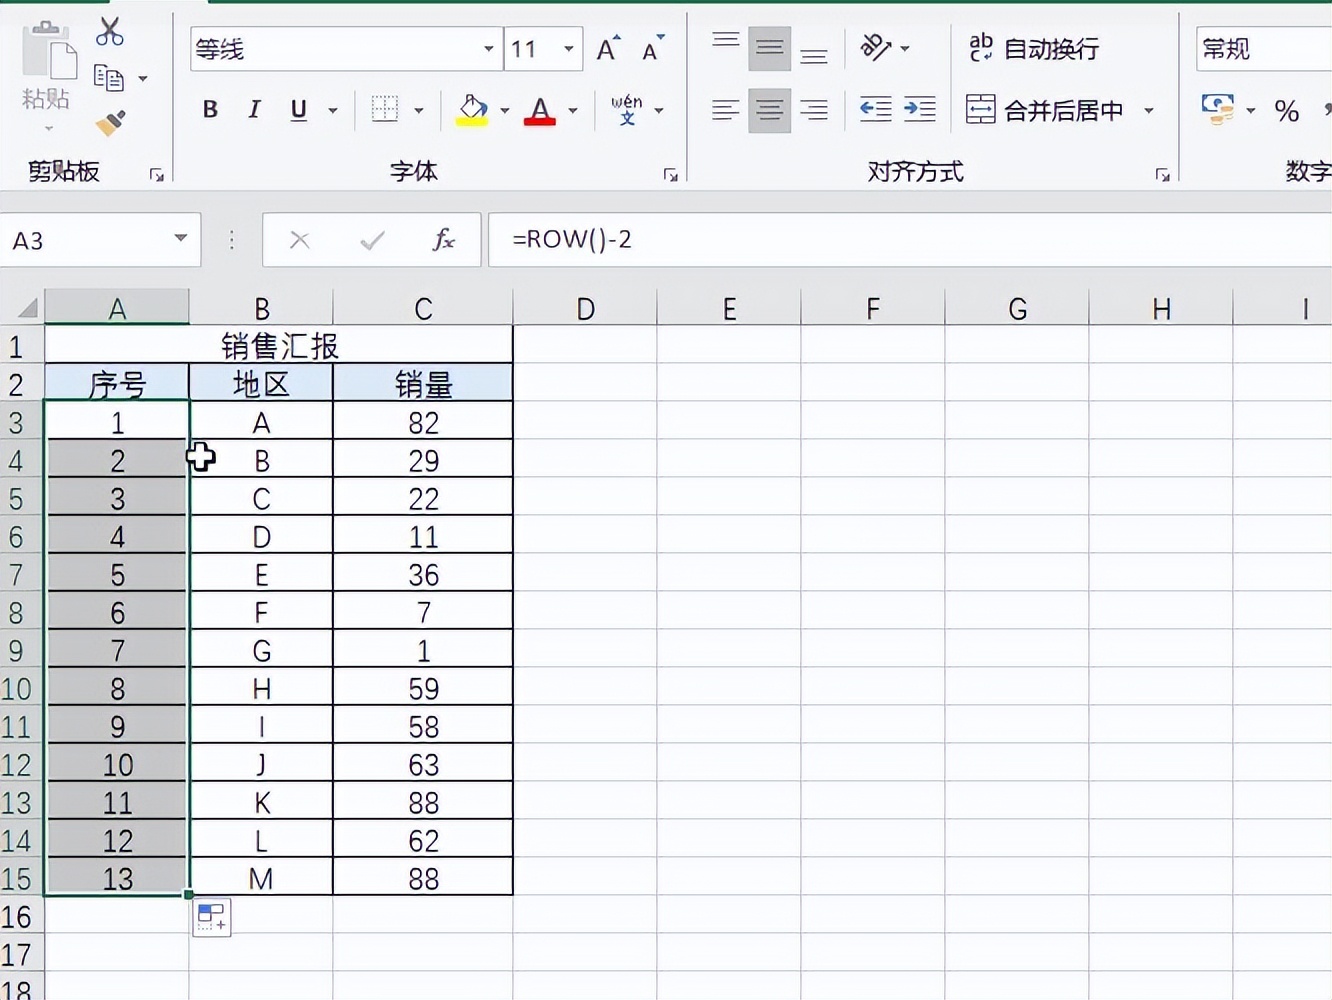This screenshot has width=1332, height=1000.
Task: Apply percent style format
Action: [1287, 110]
